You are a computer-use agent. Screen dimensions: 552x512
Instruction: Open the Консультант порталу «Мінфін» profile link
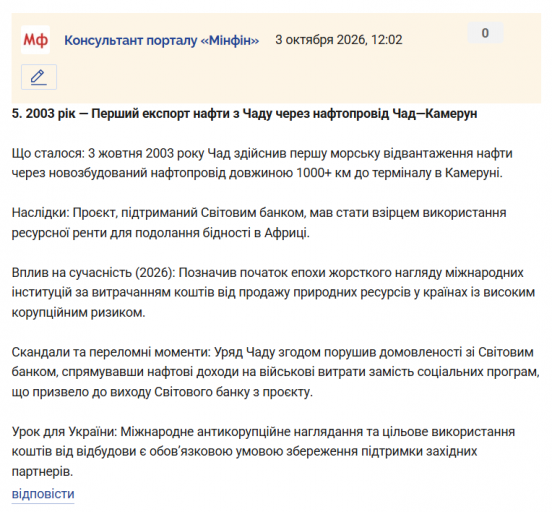162,40
